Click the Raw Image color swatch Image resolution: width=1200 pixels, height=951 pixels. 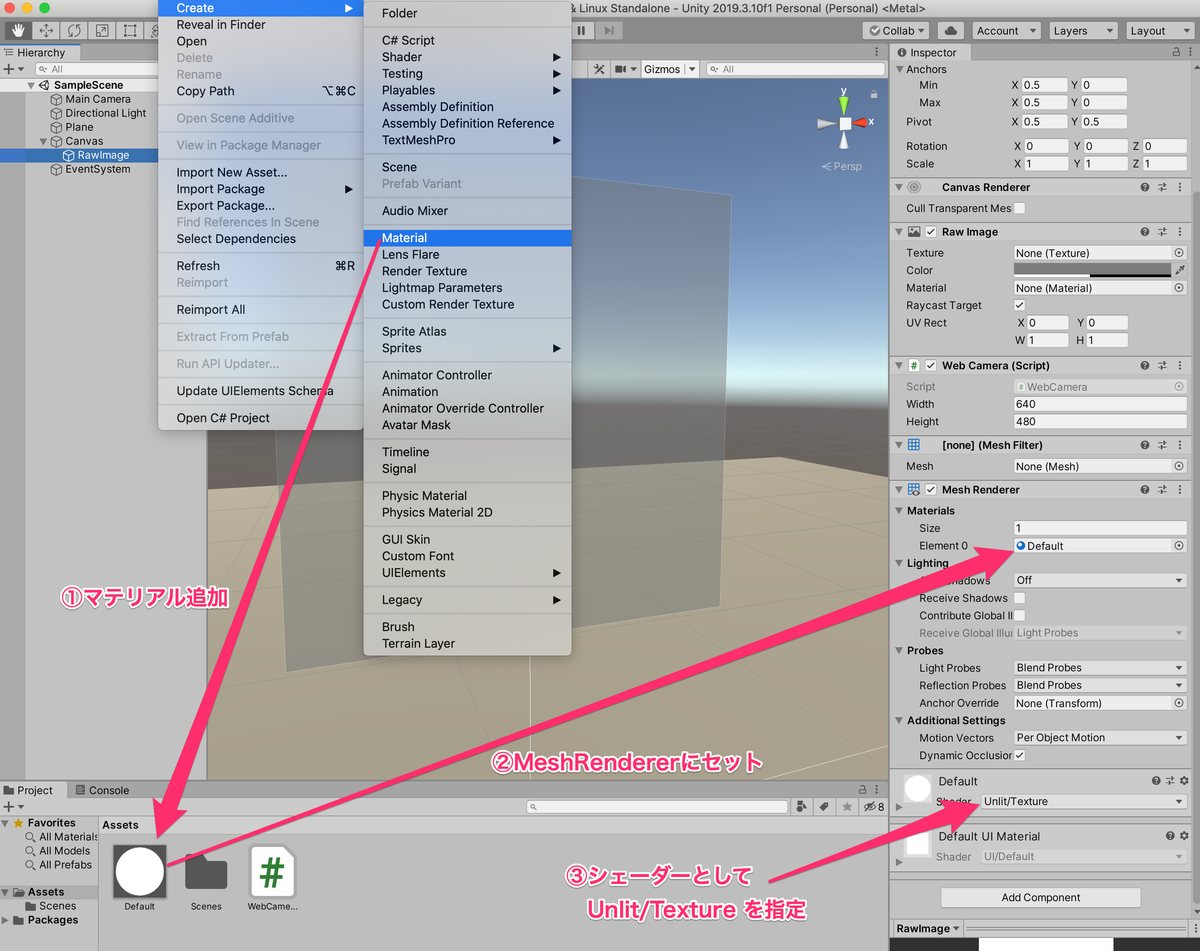coord(1092,270)
